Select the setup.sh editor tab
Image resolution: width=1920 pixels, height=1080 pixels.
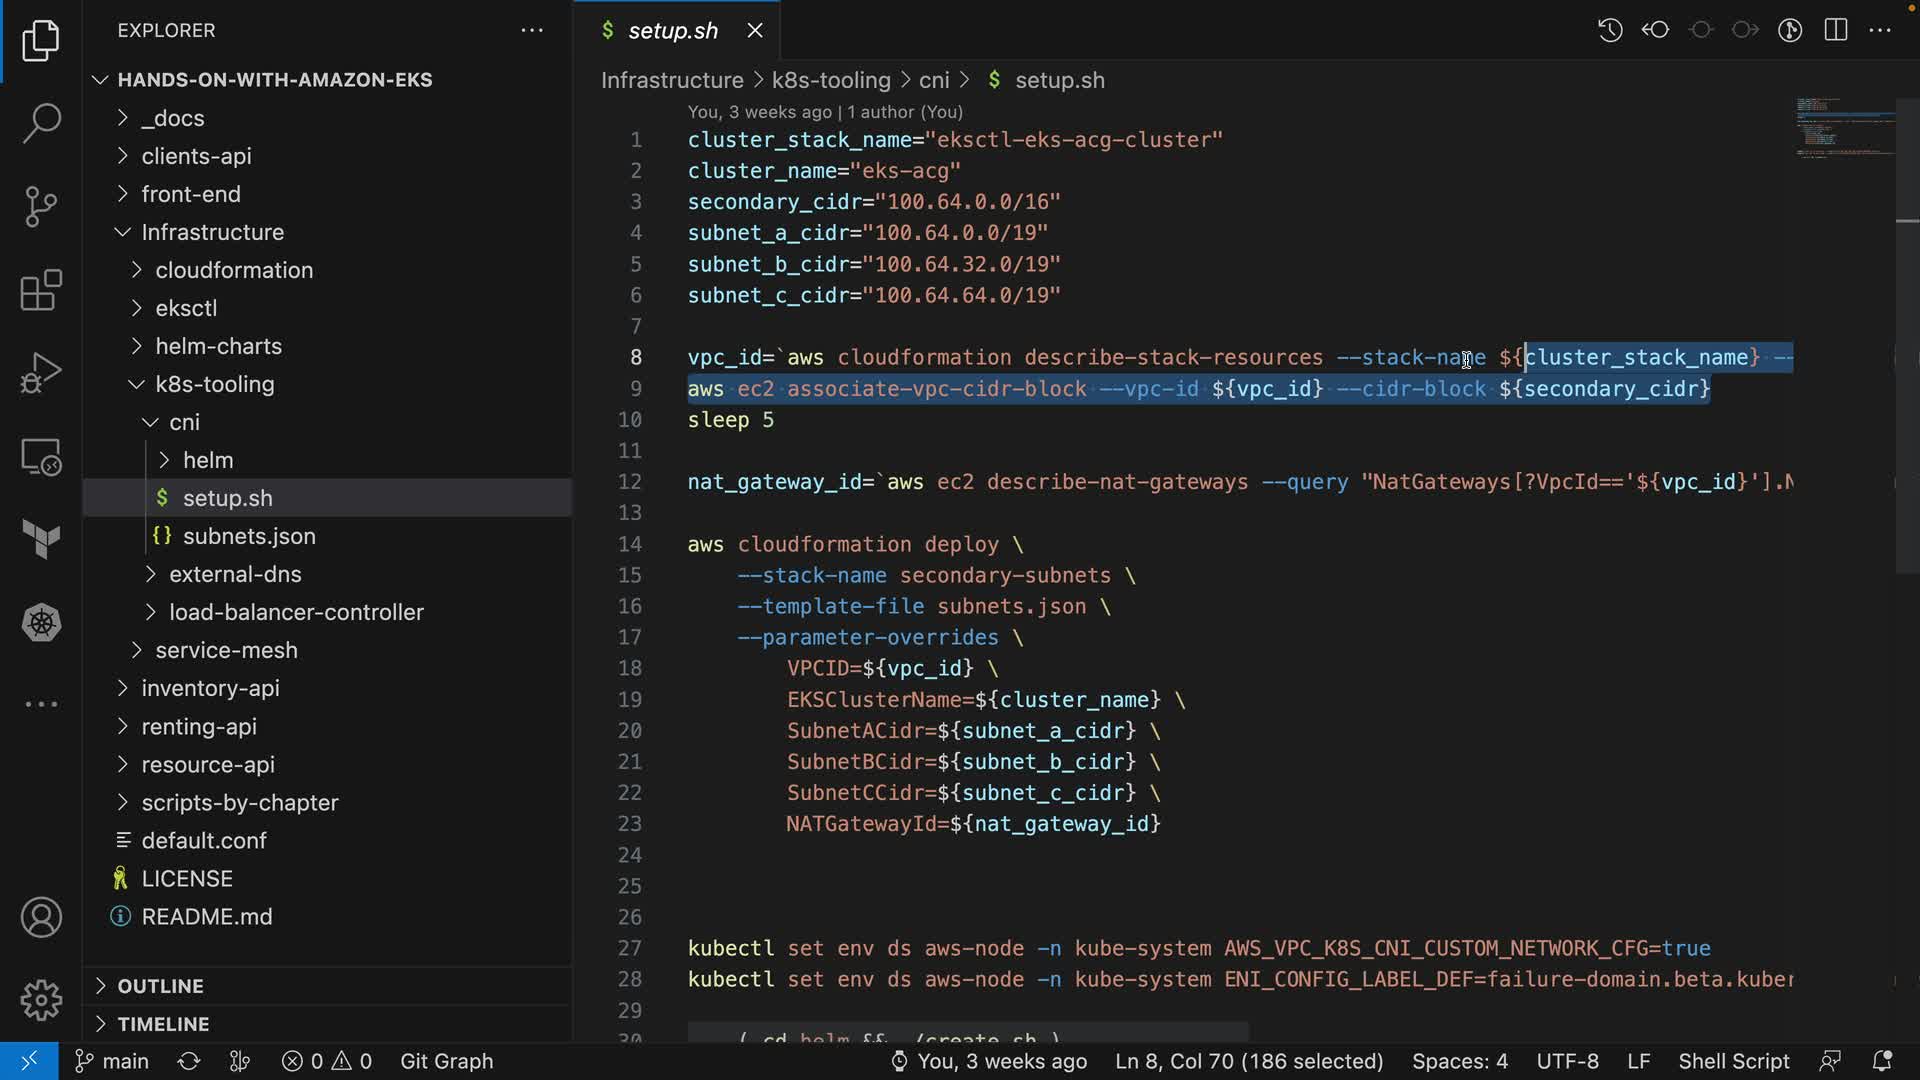tap(672, 31)
